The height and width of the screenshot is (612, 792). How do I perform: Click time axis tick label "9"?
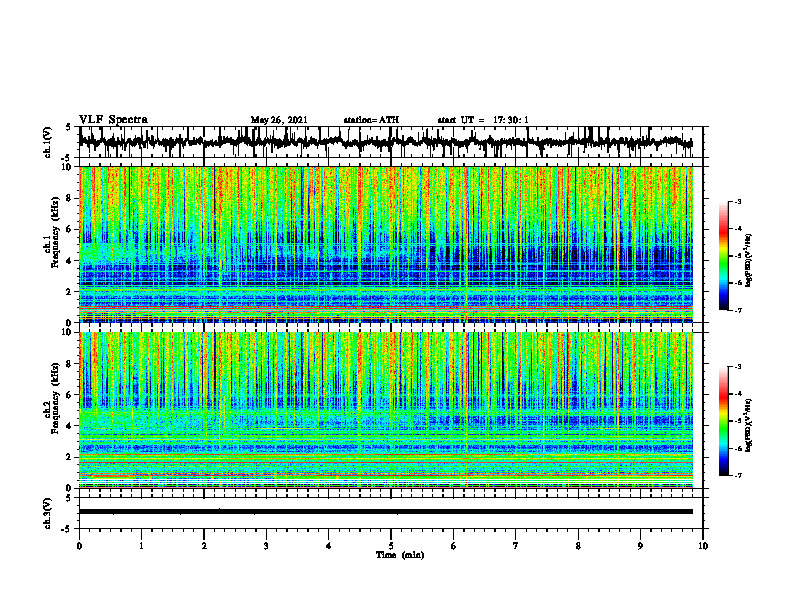[640, 546]
